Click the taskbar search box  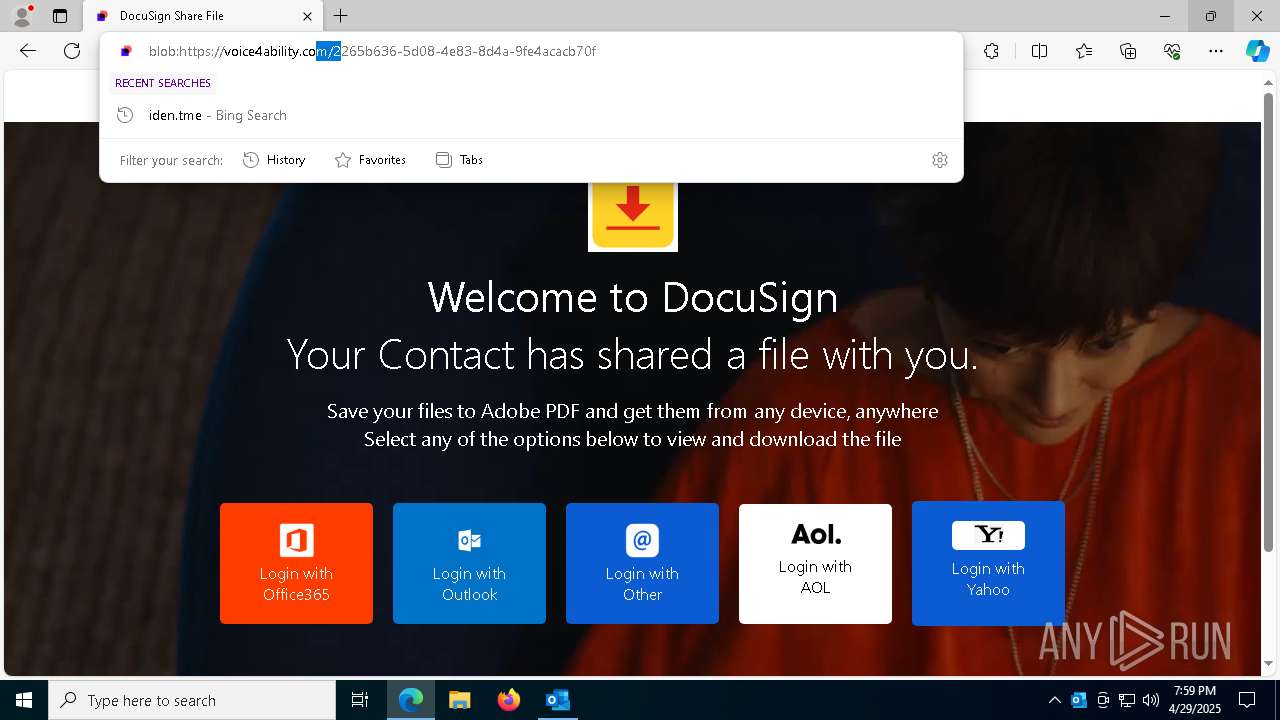[x=192, y=700]
